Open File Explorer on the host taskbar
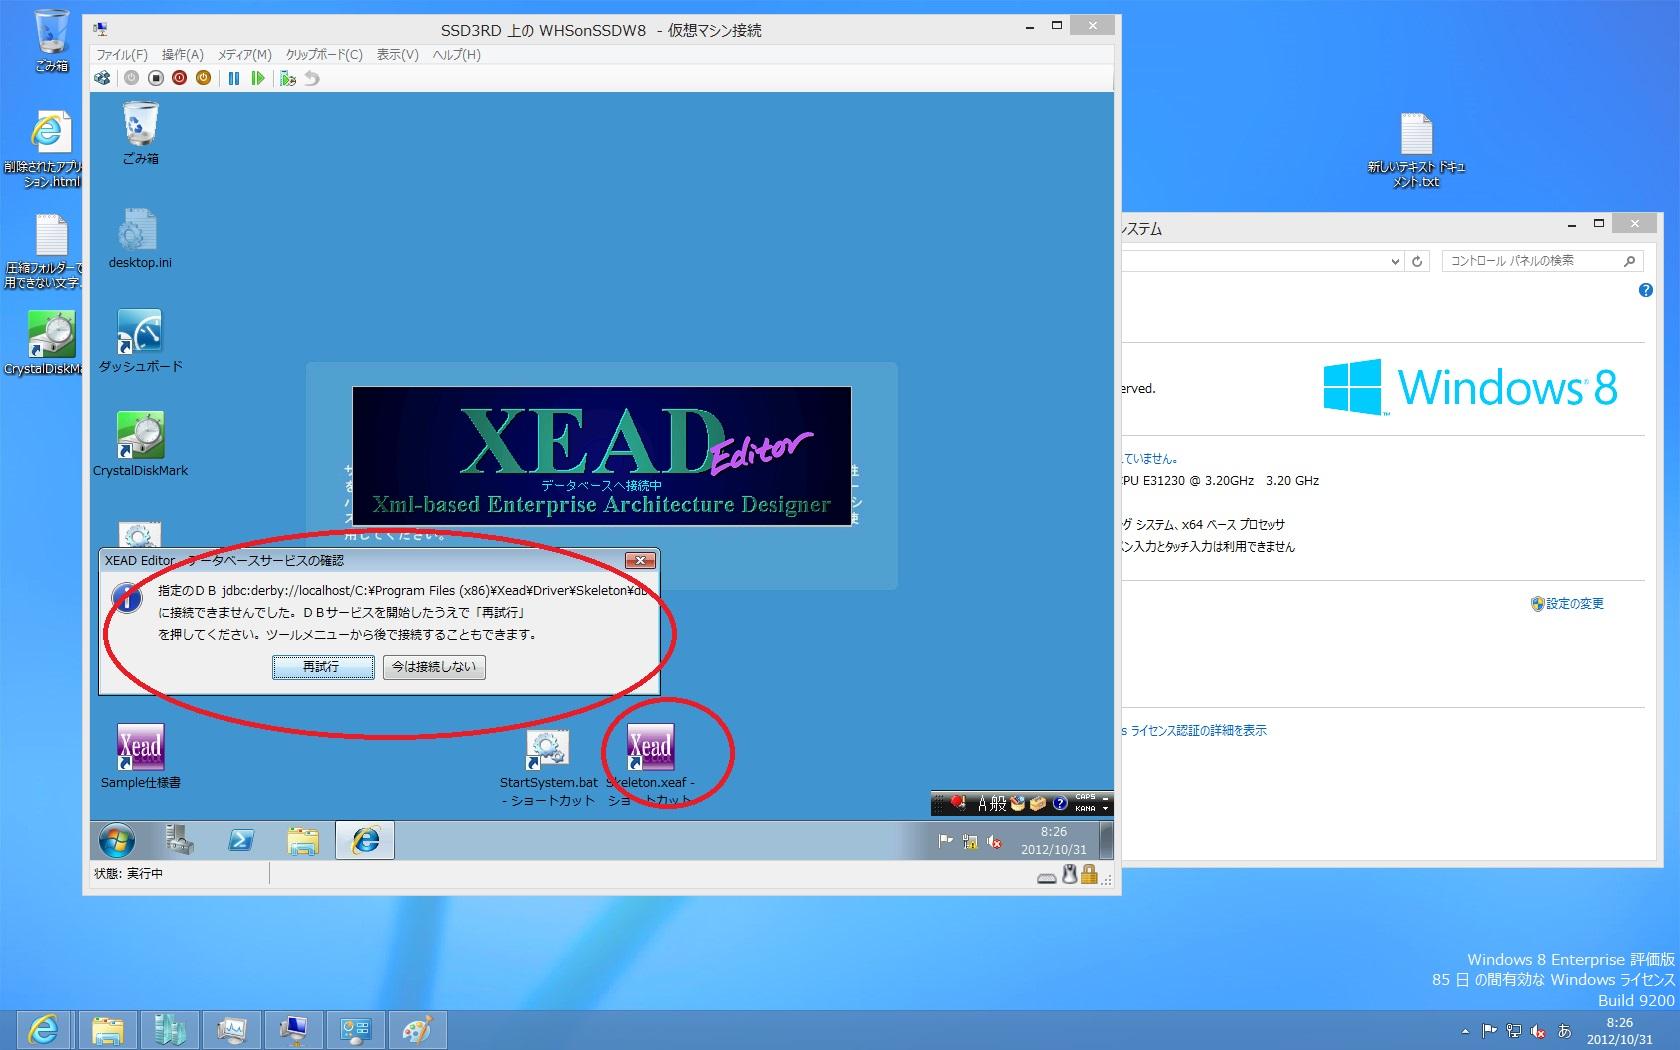 pyautogui.click(x=107, y=1029)
